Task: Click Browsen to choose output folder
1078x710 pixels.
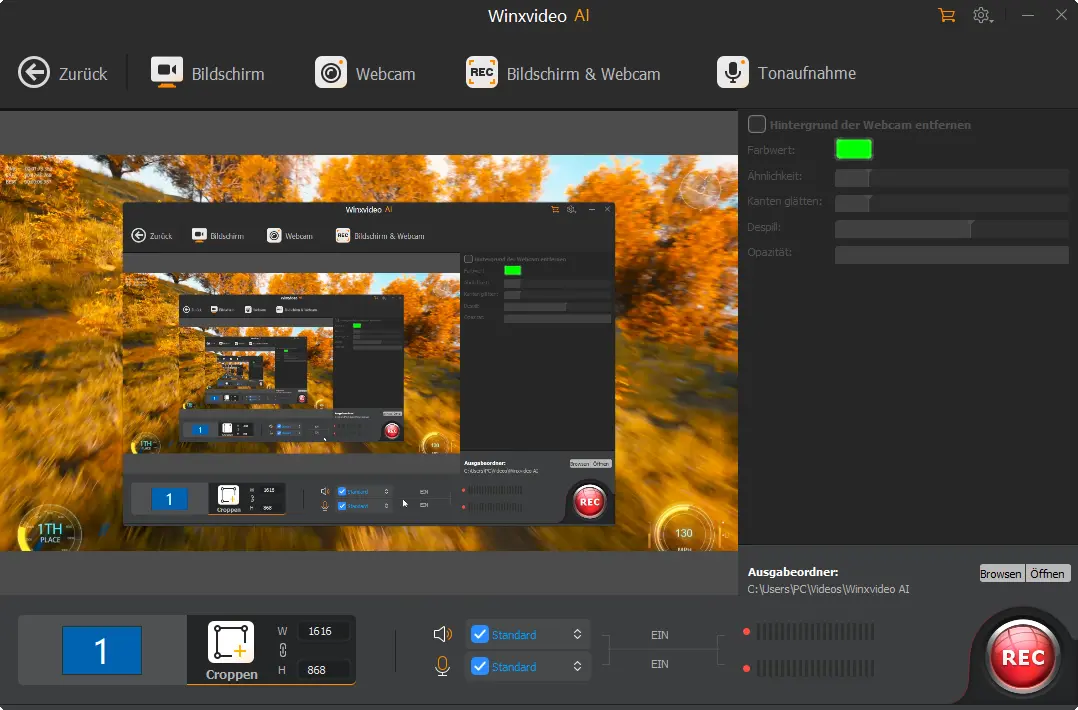Action: [x=1001, y=573]
